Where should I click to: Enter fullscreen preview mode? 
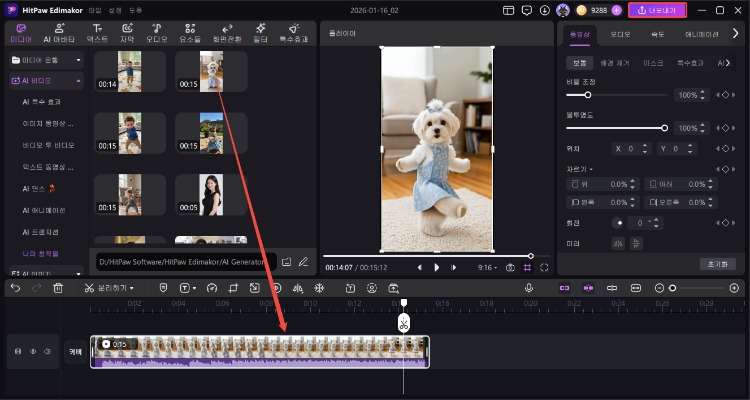(544, 268)
